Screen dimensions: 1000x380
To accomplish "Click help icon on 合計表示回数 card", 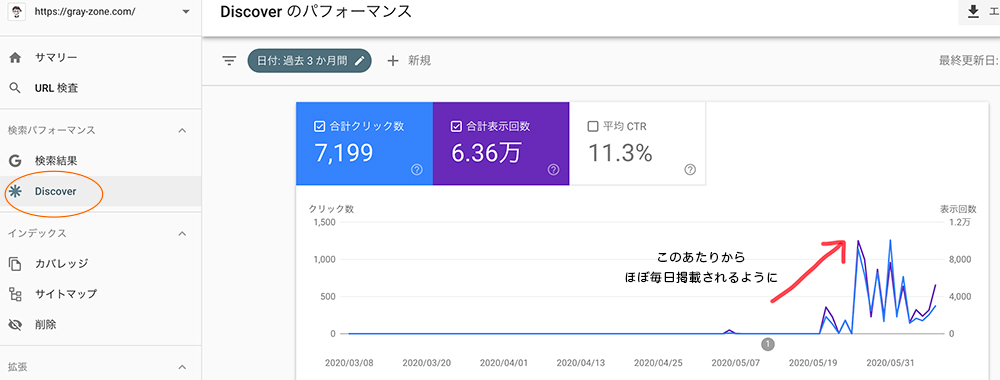I will 553,170.
